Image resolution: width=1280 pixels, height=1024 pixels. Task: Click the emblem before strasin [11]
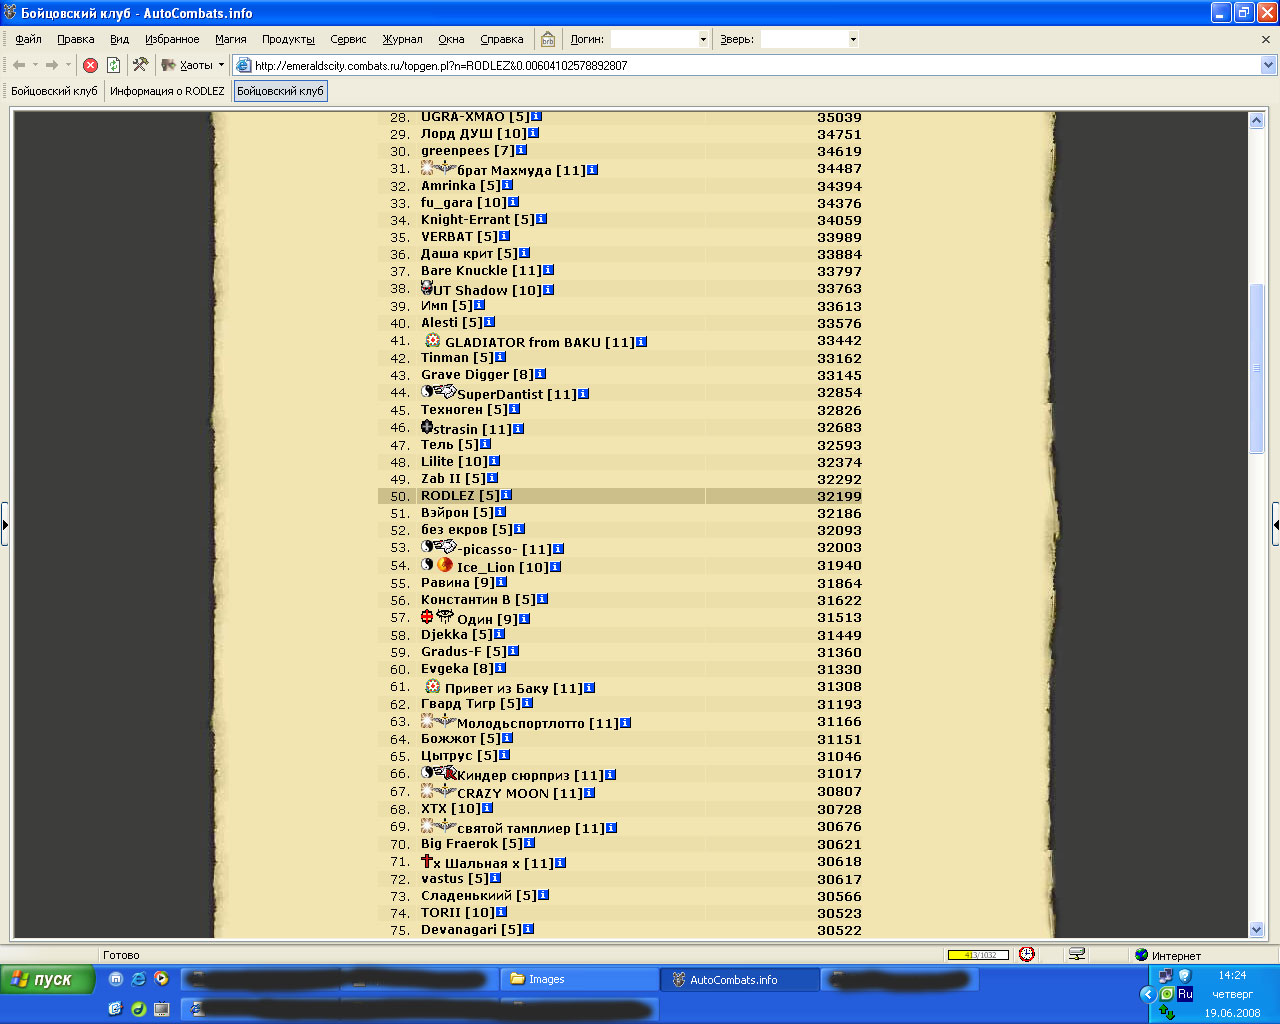427,427
